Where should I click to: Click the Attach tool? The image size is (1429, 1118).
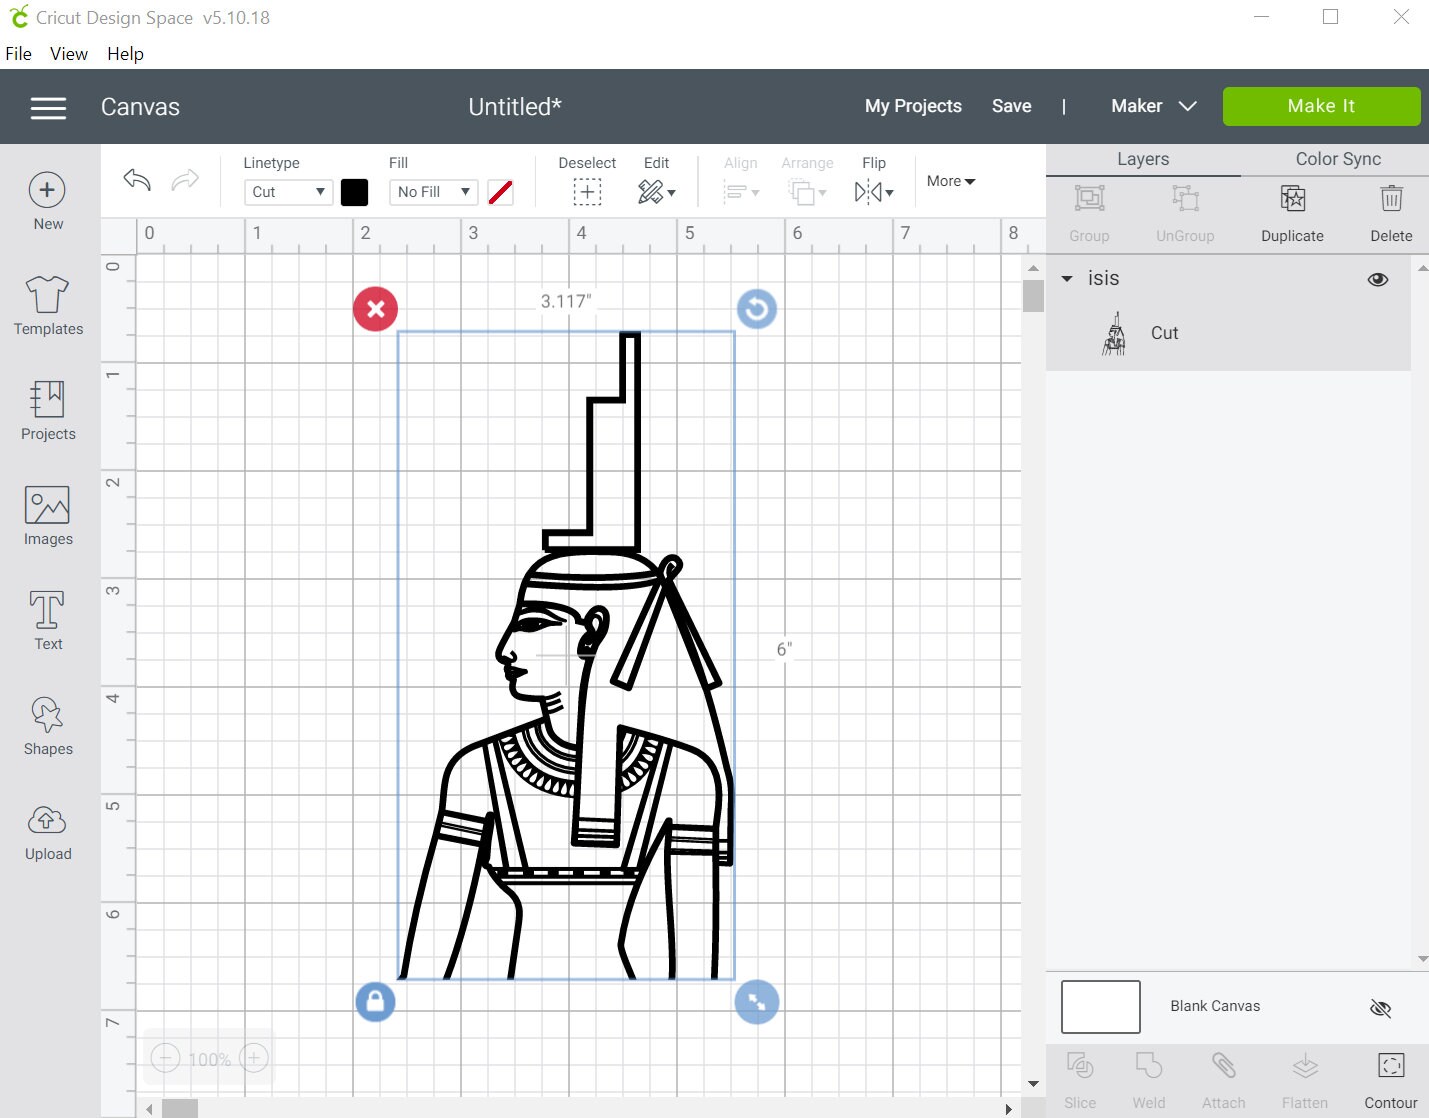click(1222, 1078)
